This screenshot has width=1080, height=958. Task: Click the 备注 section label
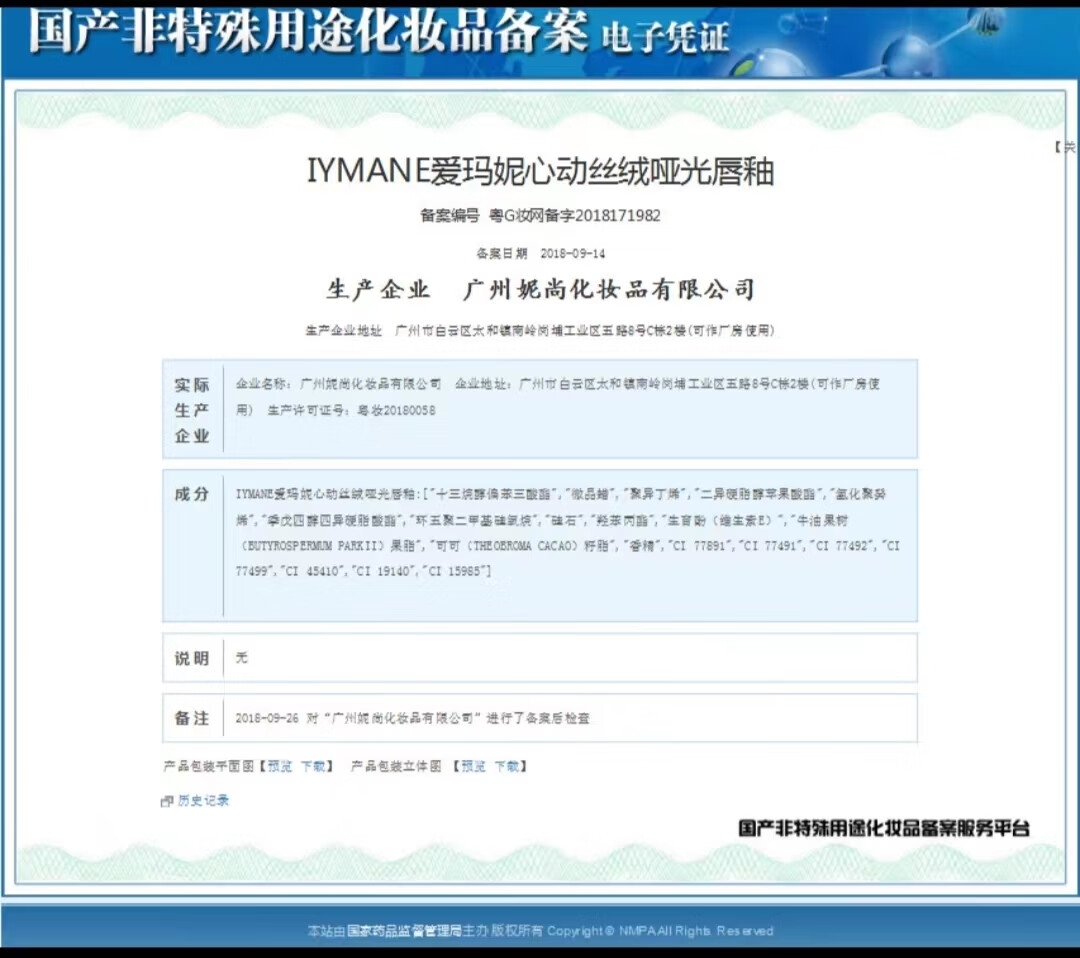191,718
